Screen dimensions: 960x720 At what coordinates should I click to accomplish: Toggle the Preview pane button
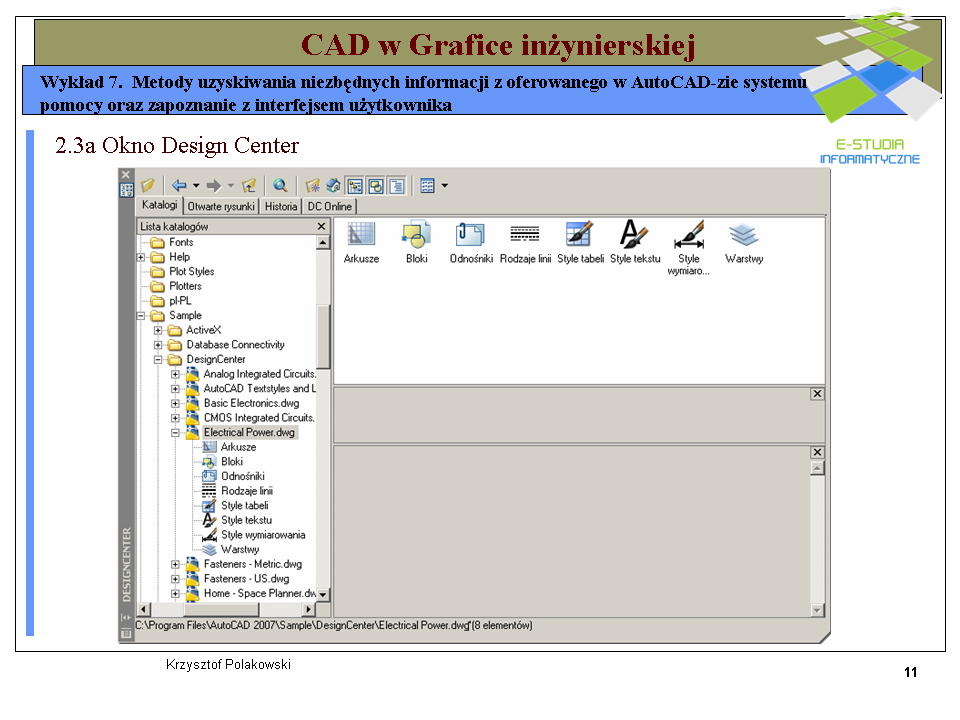coord(376,185)
